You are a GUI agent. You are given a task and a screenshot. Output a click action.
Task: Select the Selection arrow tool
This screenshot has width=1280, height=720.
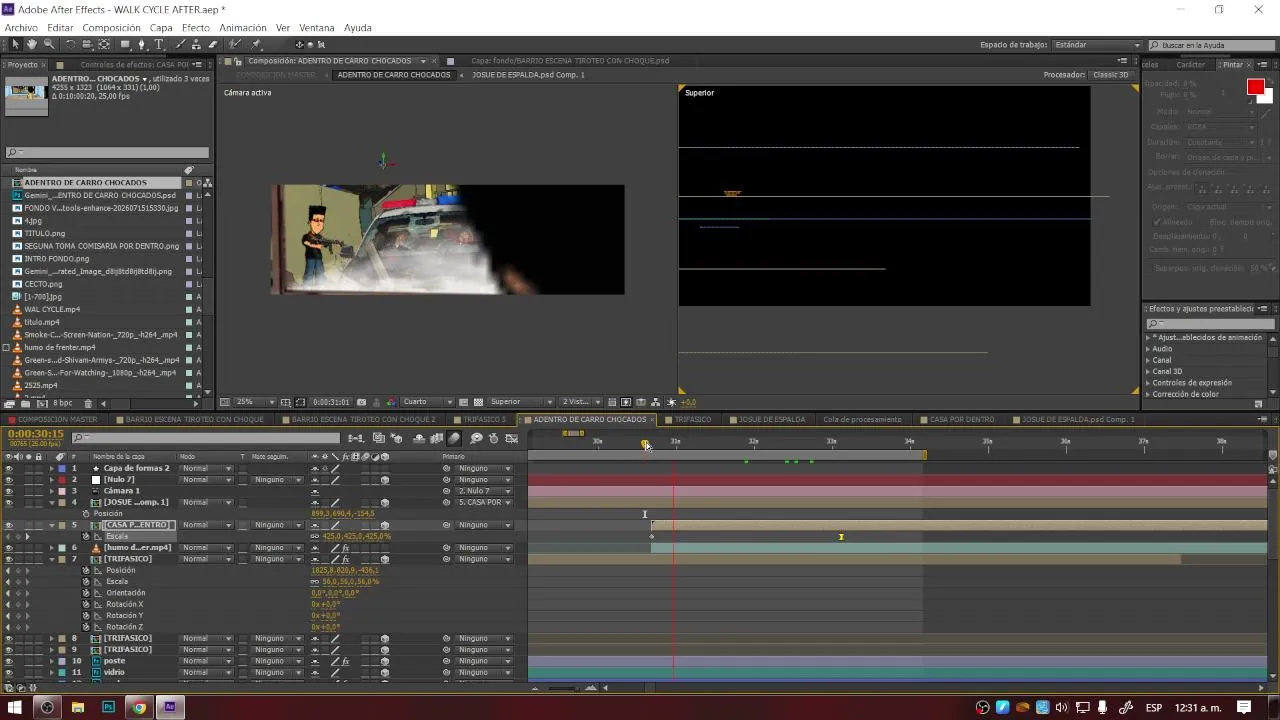15,45
